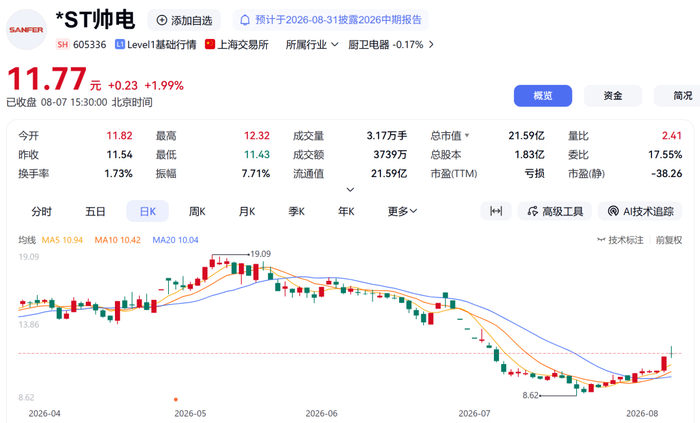
Task: Expand more quote details chevron
Action: 350,190
